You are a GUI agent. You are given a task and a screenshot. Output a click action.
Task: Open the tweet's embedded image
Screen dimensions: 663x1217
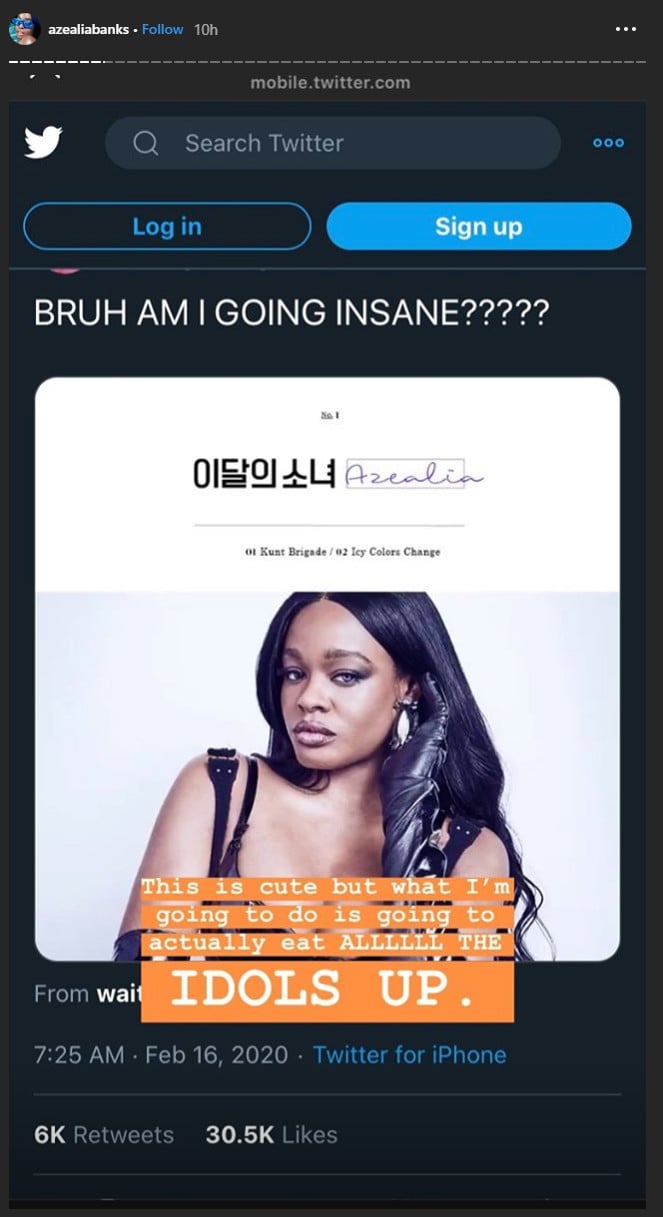328,669
